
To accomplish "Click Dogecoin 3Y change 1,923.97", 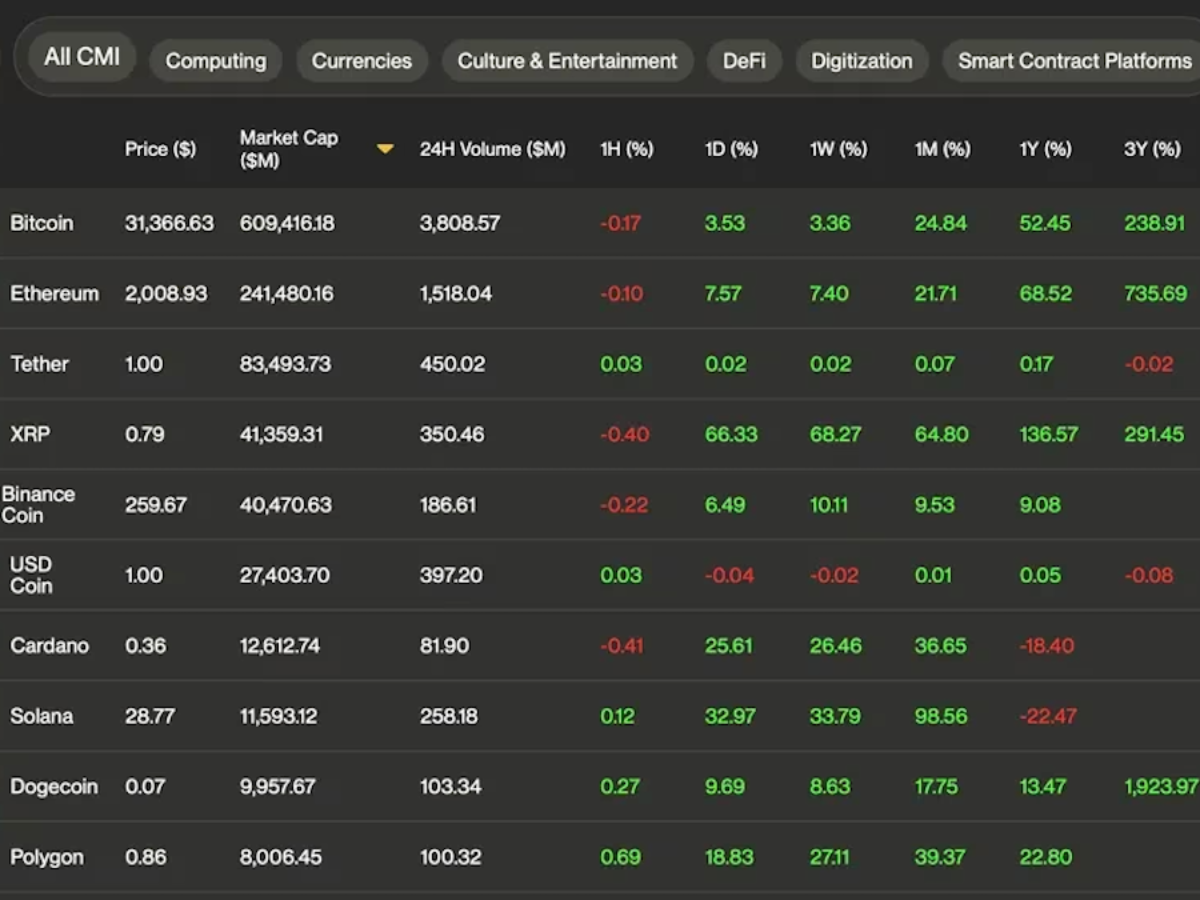I will (1161, 787).
